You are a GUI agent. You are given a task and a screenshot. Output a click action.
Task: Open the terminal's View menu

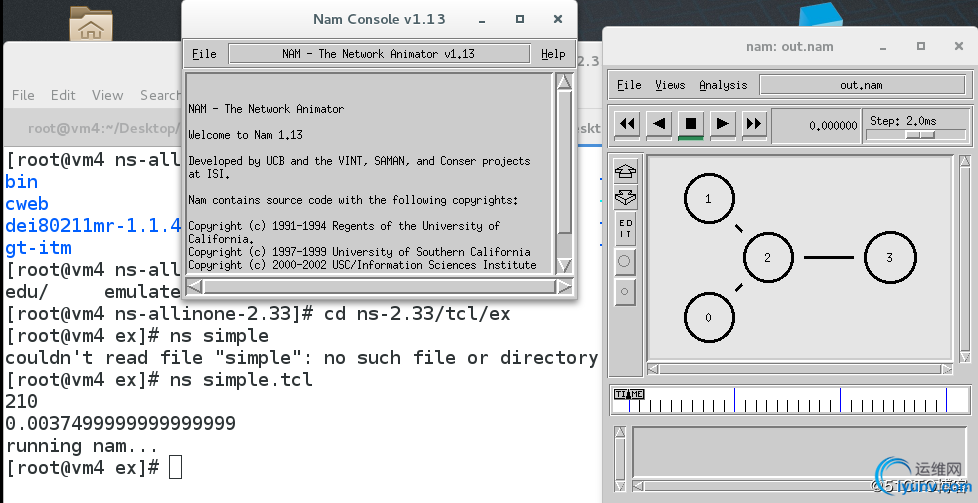(x=107, y=95)
